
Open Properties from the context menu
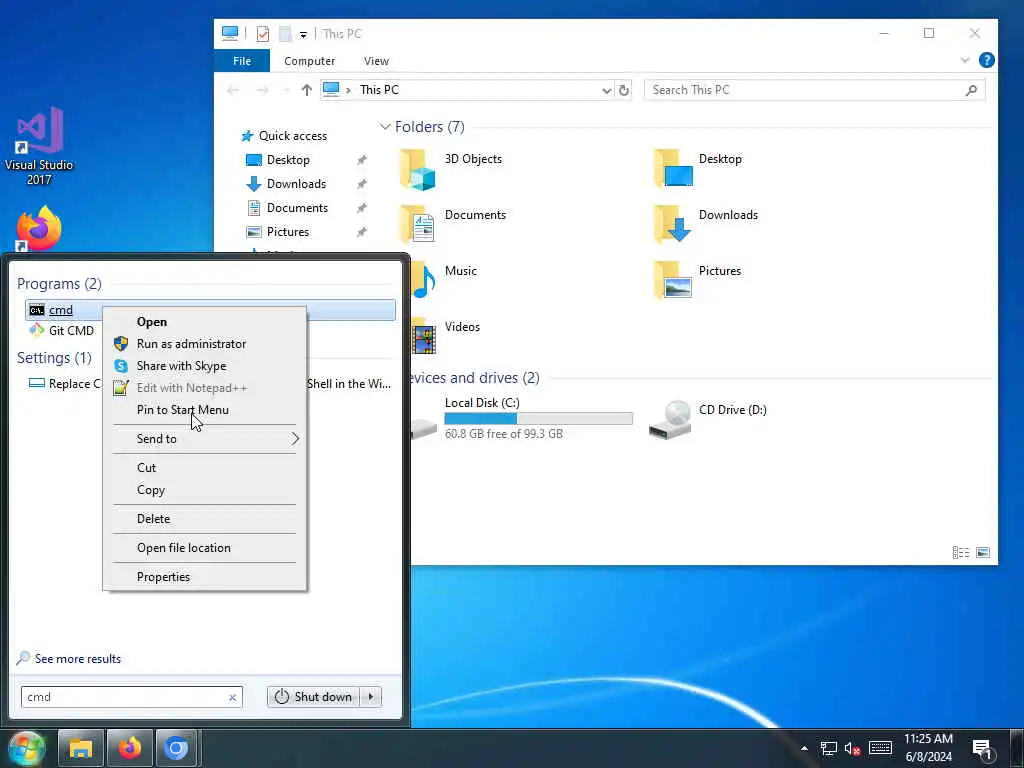[x=204, y=577]
